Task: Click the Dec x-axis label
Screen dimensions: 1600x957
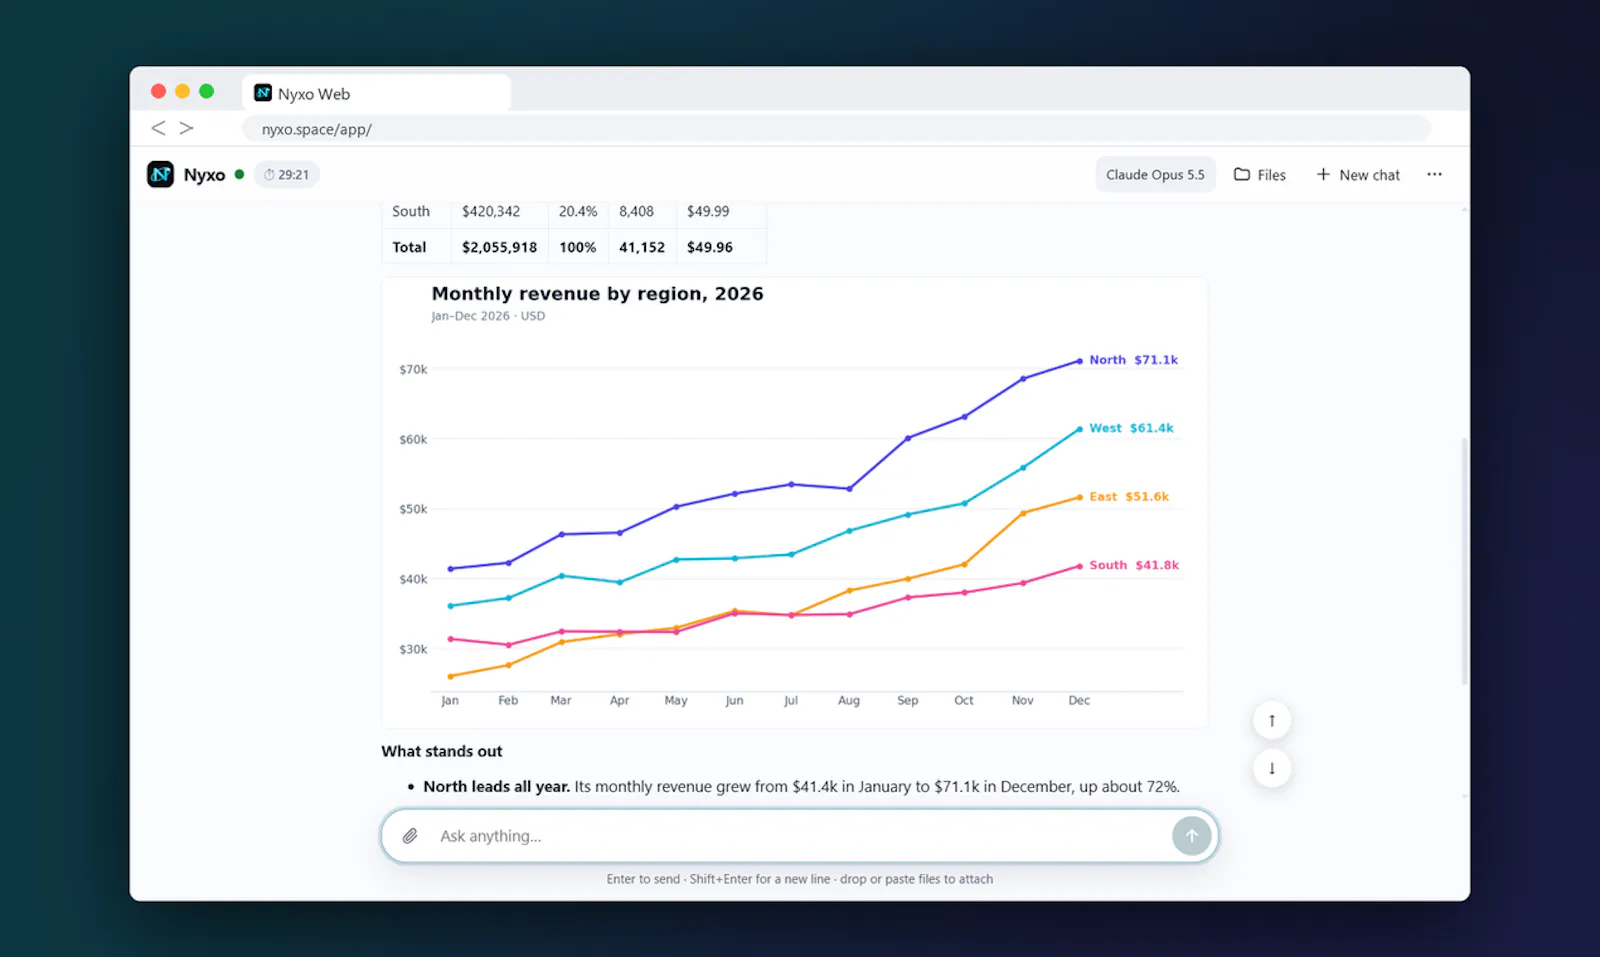Action: click(1079, 700)
